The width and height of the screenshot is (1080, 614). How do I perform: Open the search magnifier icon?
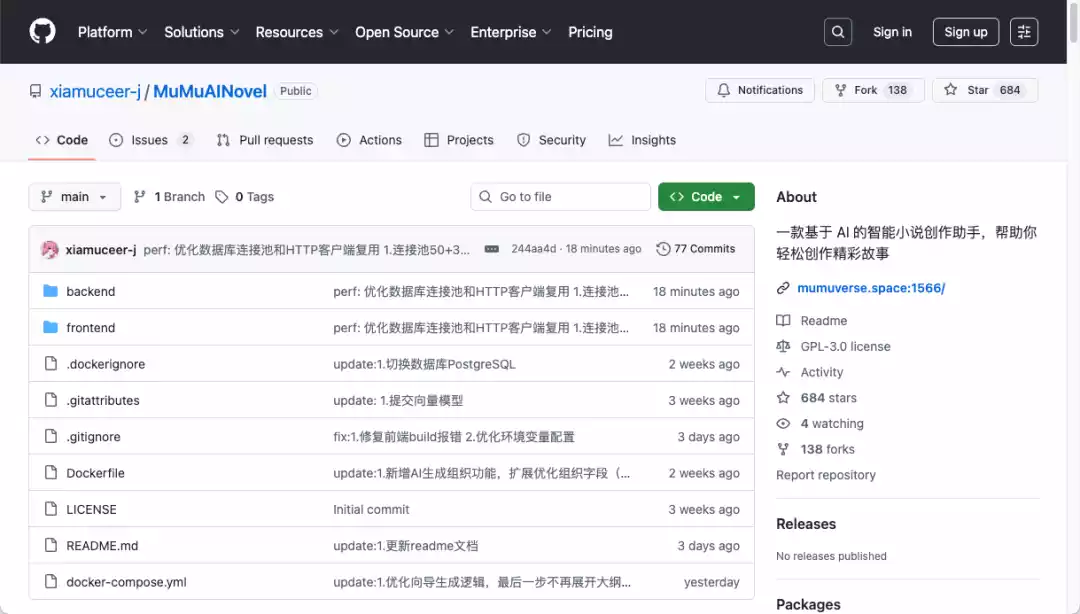point(838,32)
